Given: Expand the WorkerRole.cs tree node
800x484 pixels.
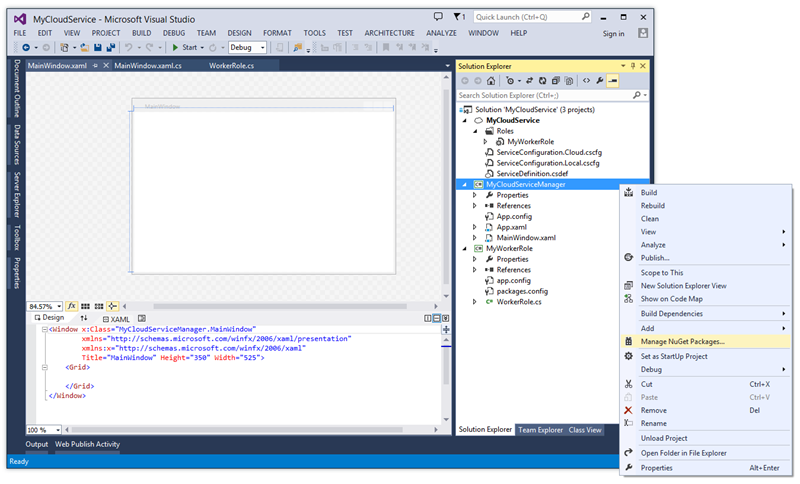Looking at the screenshot, I should [475, 302].
